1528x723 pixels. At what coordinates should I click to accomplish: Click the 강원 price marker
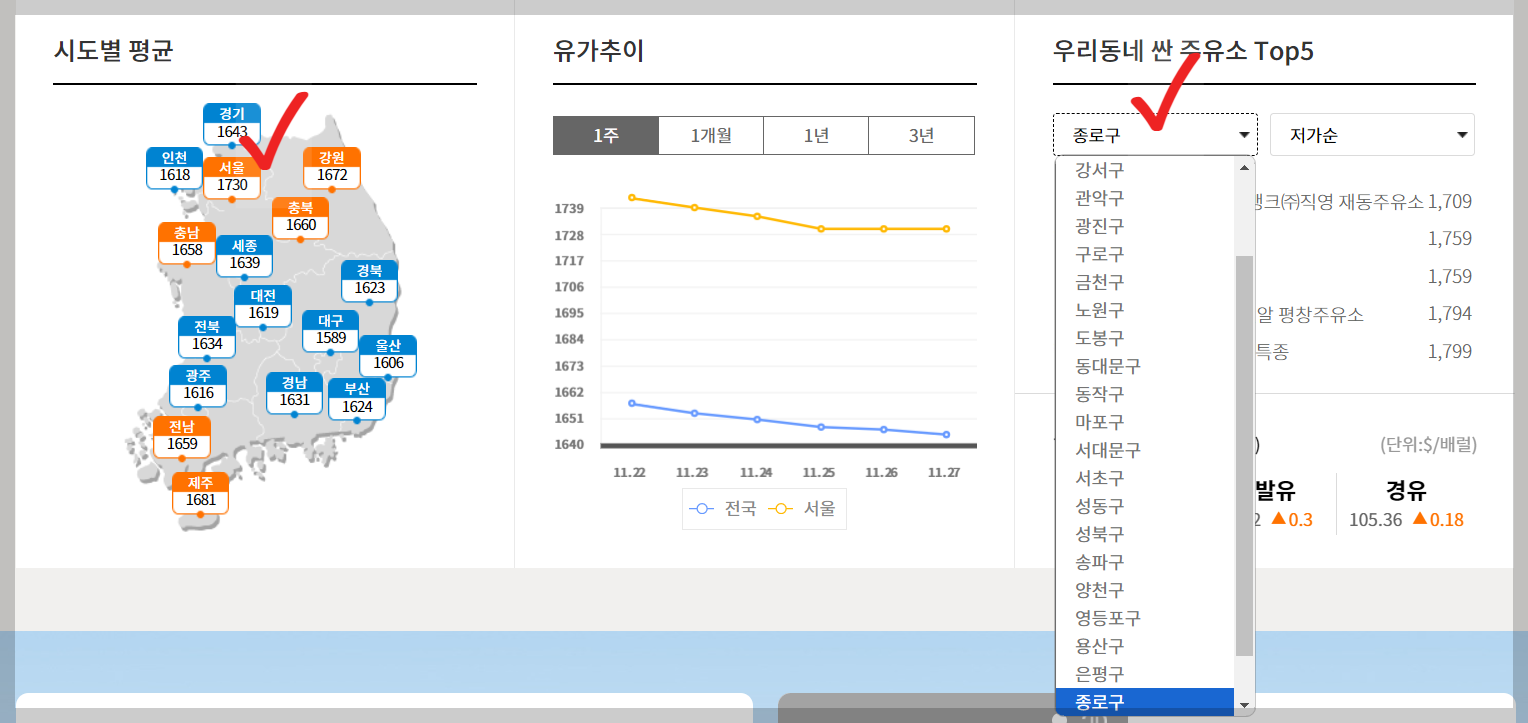(x=331, y=166)
